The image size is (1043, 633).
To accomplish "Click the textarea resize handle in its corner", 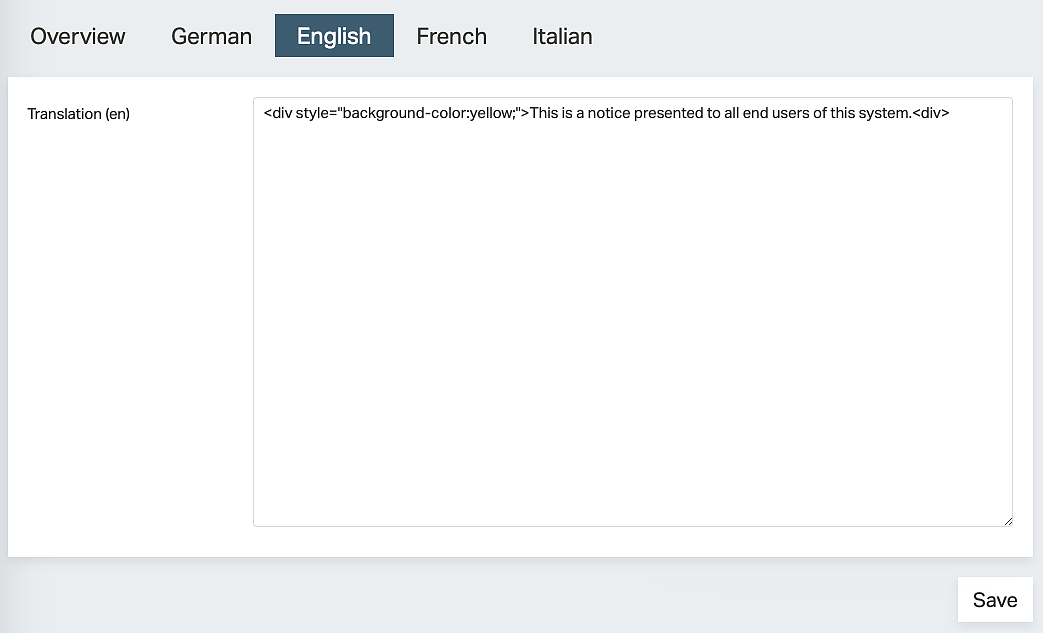I will (1007, 520).
